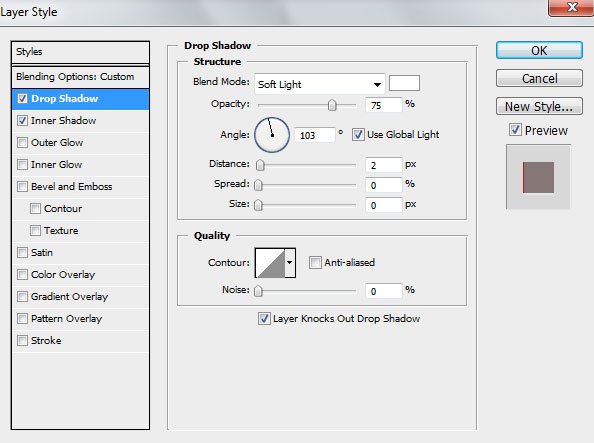Image resolution: width=594 pixels, height=443 pixels.
Task: Click the Angle dial control
Action: click(x=272, y=135)
